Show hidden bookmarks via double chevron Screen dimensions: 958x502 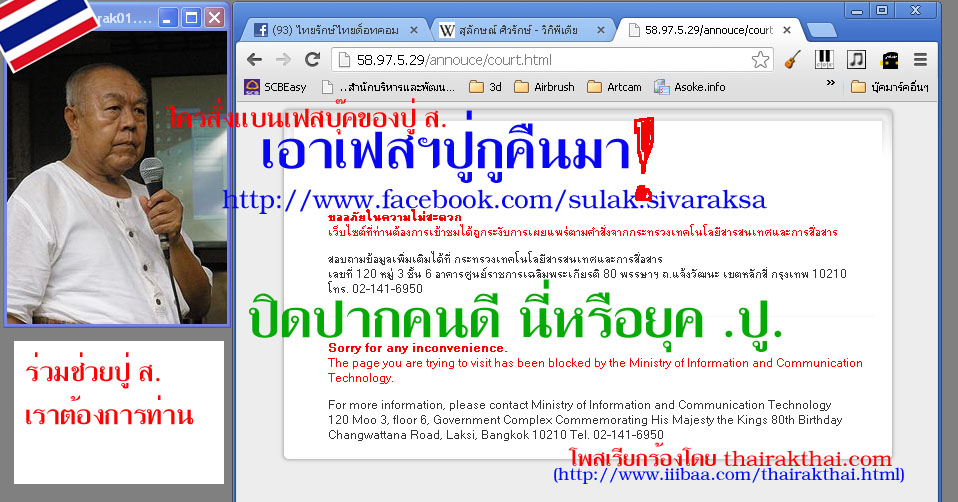pos(831,82)
